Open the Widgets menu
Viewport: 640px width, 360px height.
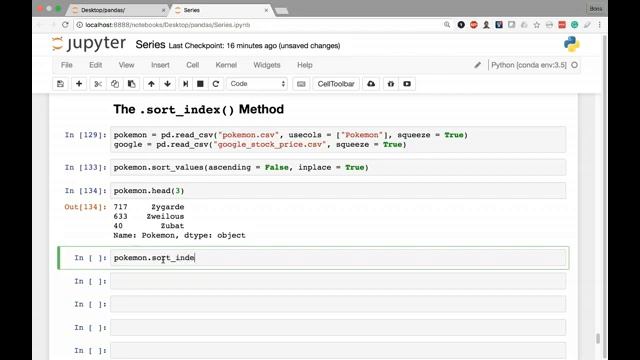click(x=267, y=65)
